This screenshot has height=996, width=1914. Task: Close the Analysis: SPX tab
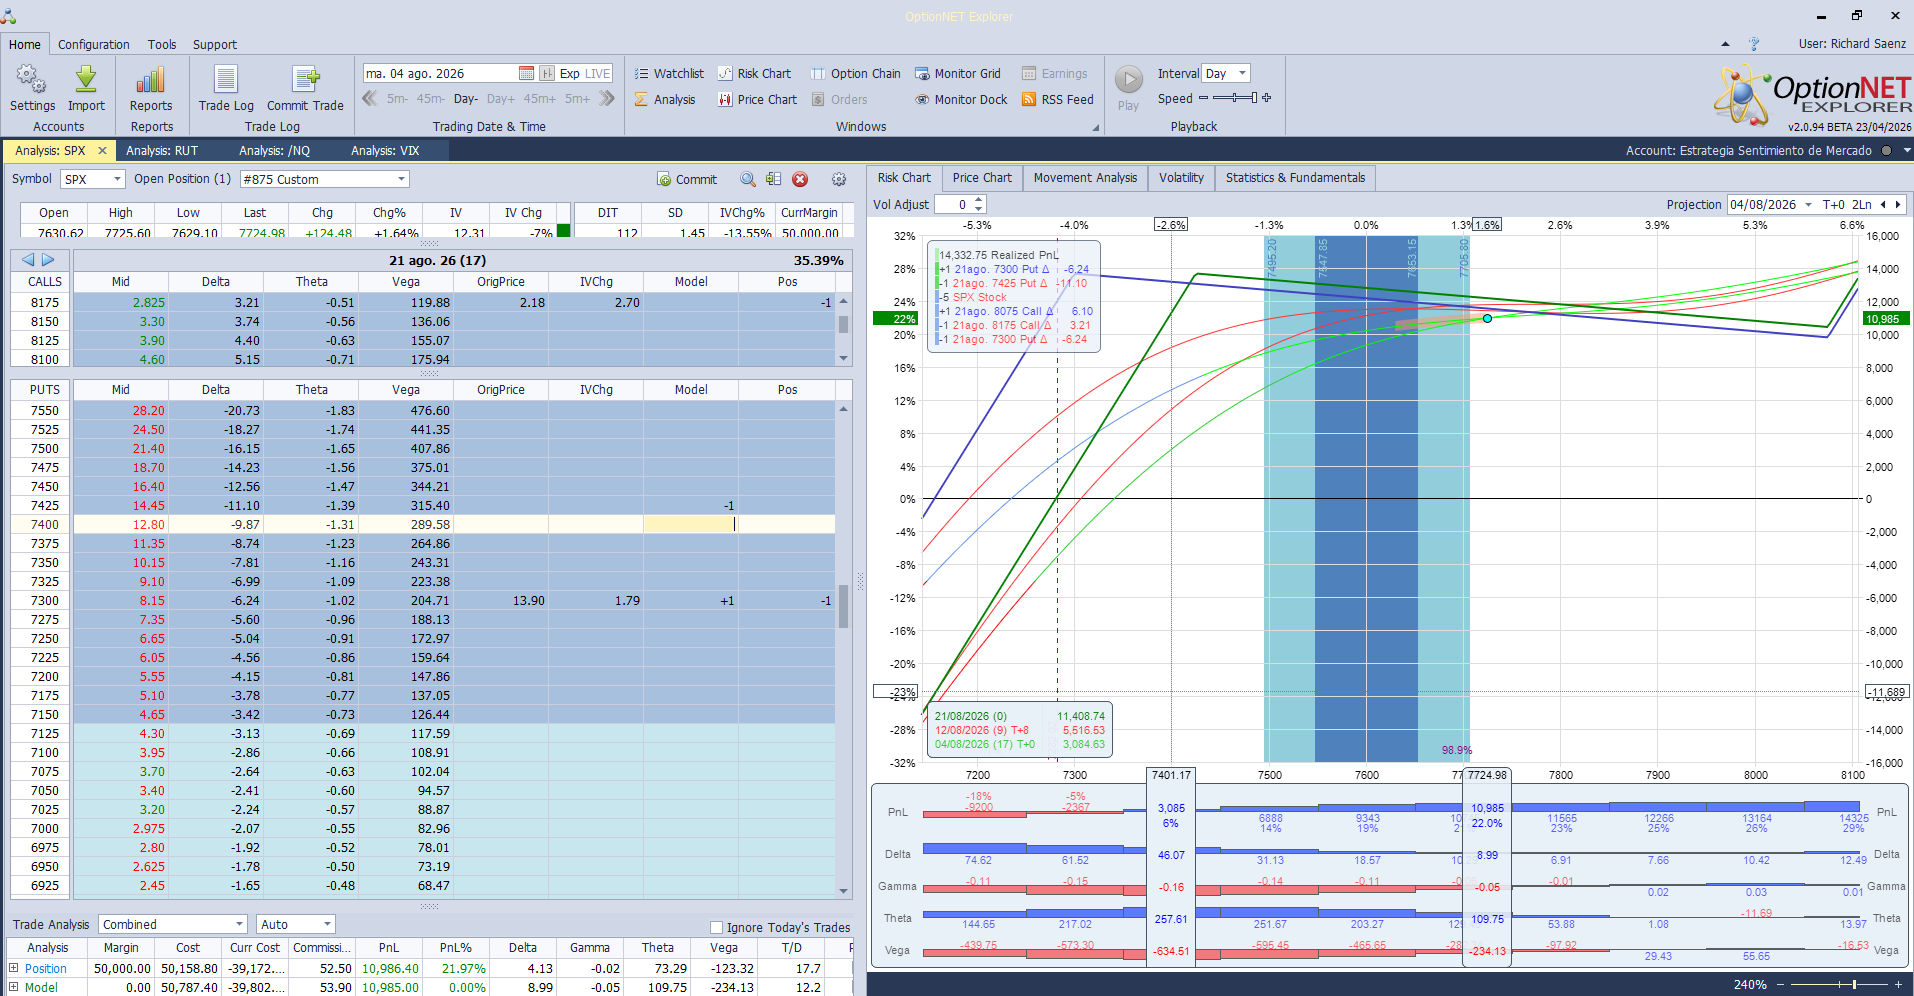pyautogui.click(x=102, y=151)
